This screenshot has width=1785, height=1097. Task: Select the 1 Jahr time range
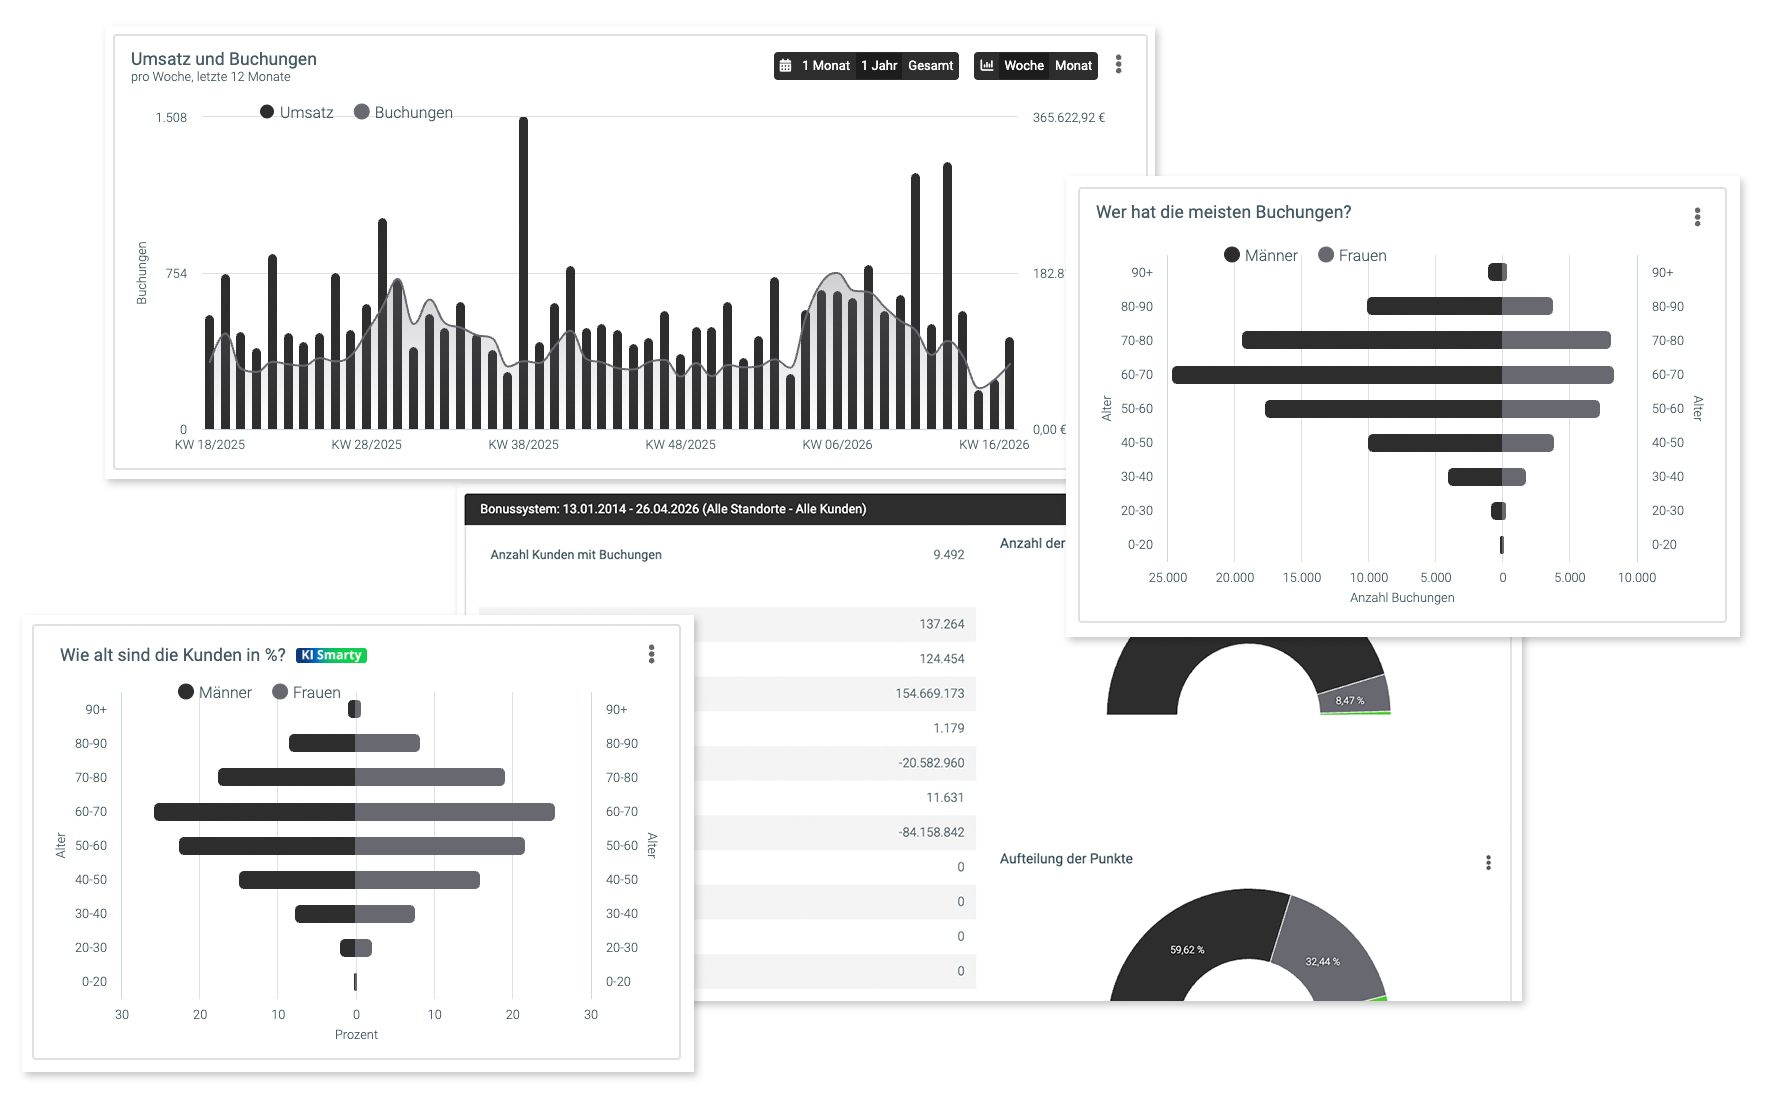(879, 66)
